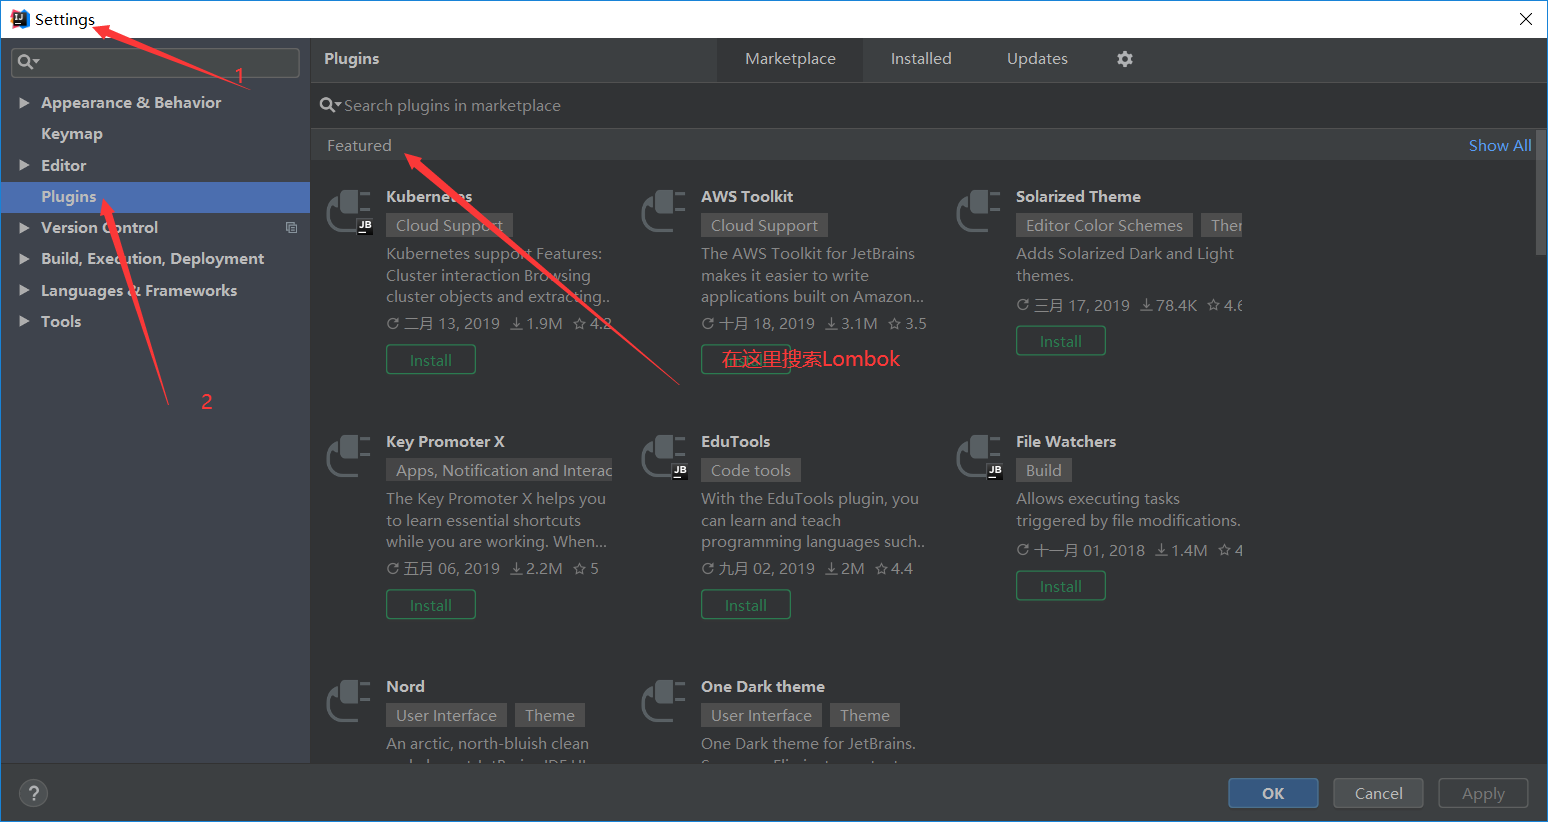Click the IntelliJ logo in title bar

tap(19, 19)
